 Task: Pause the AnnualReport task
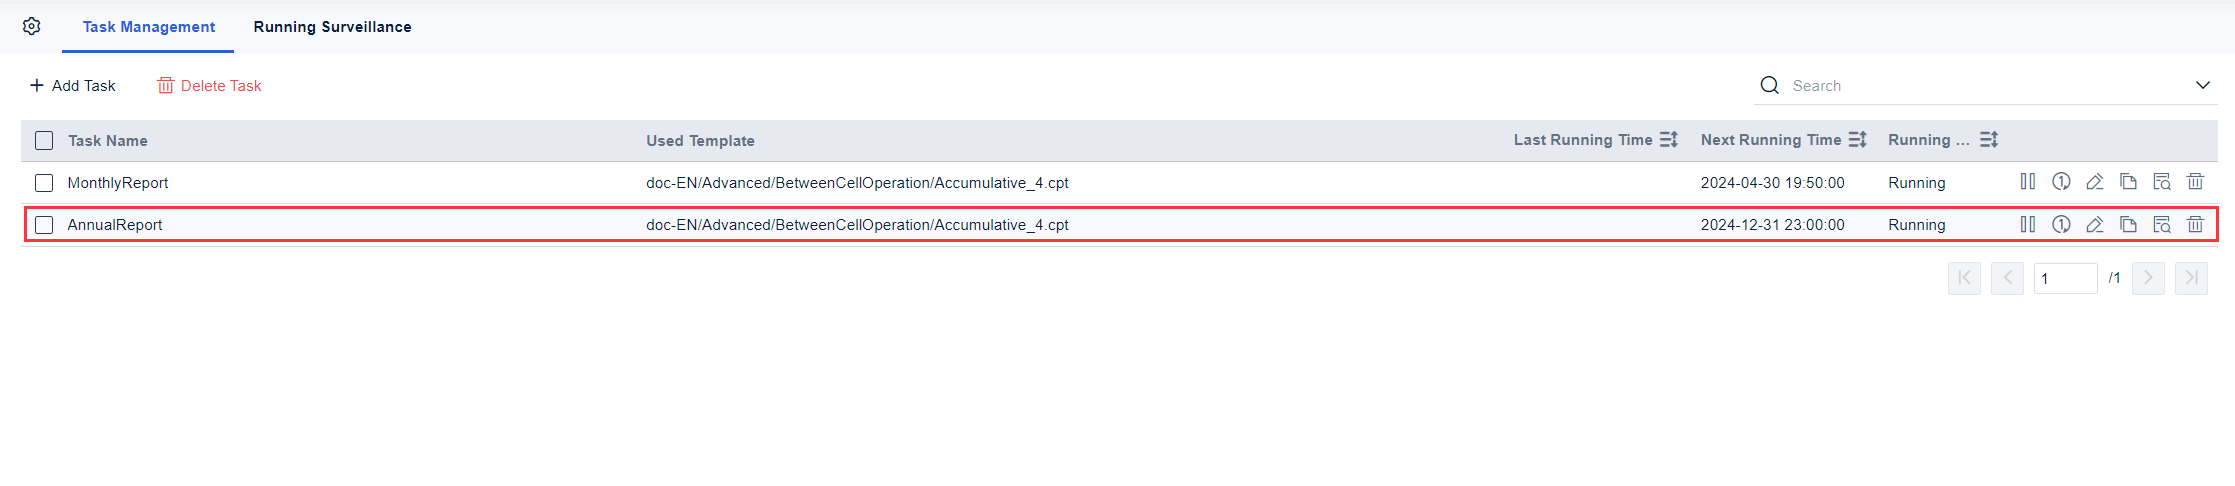coord(2027,224)
